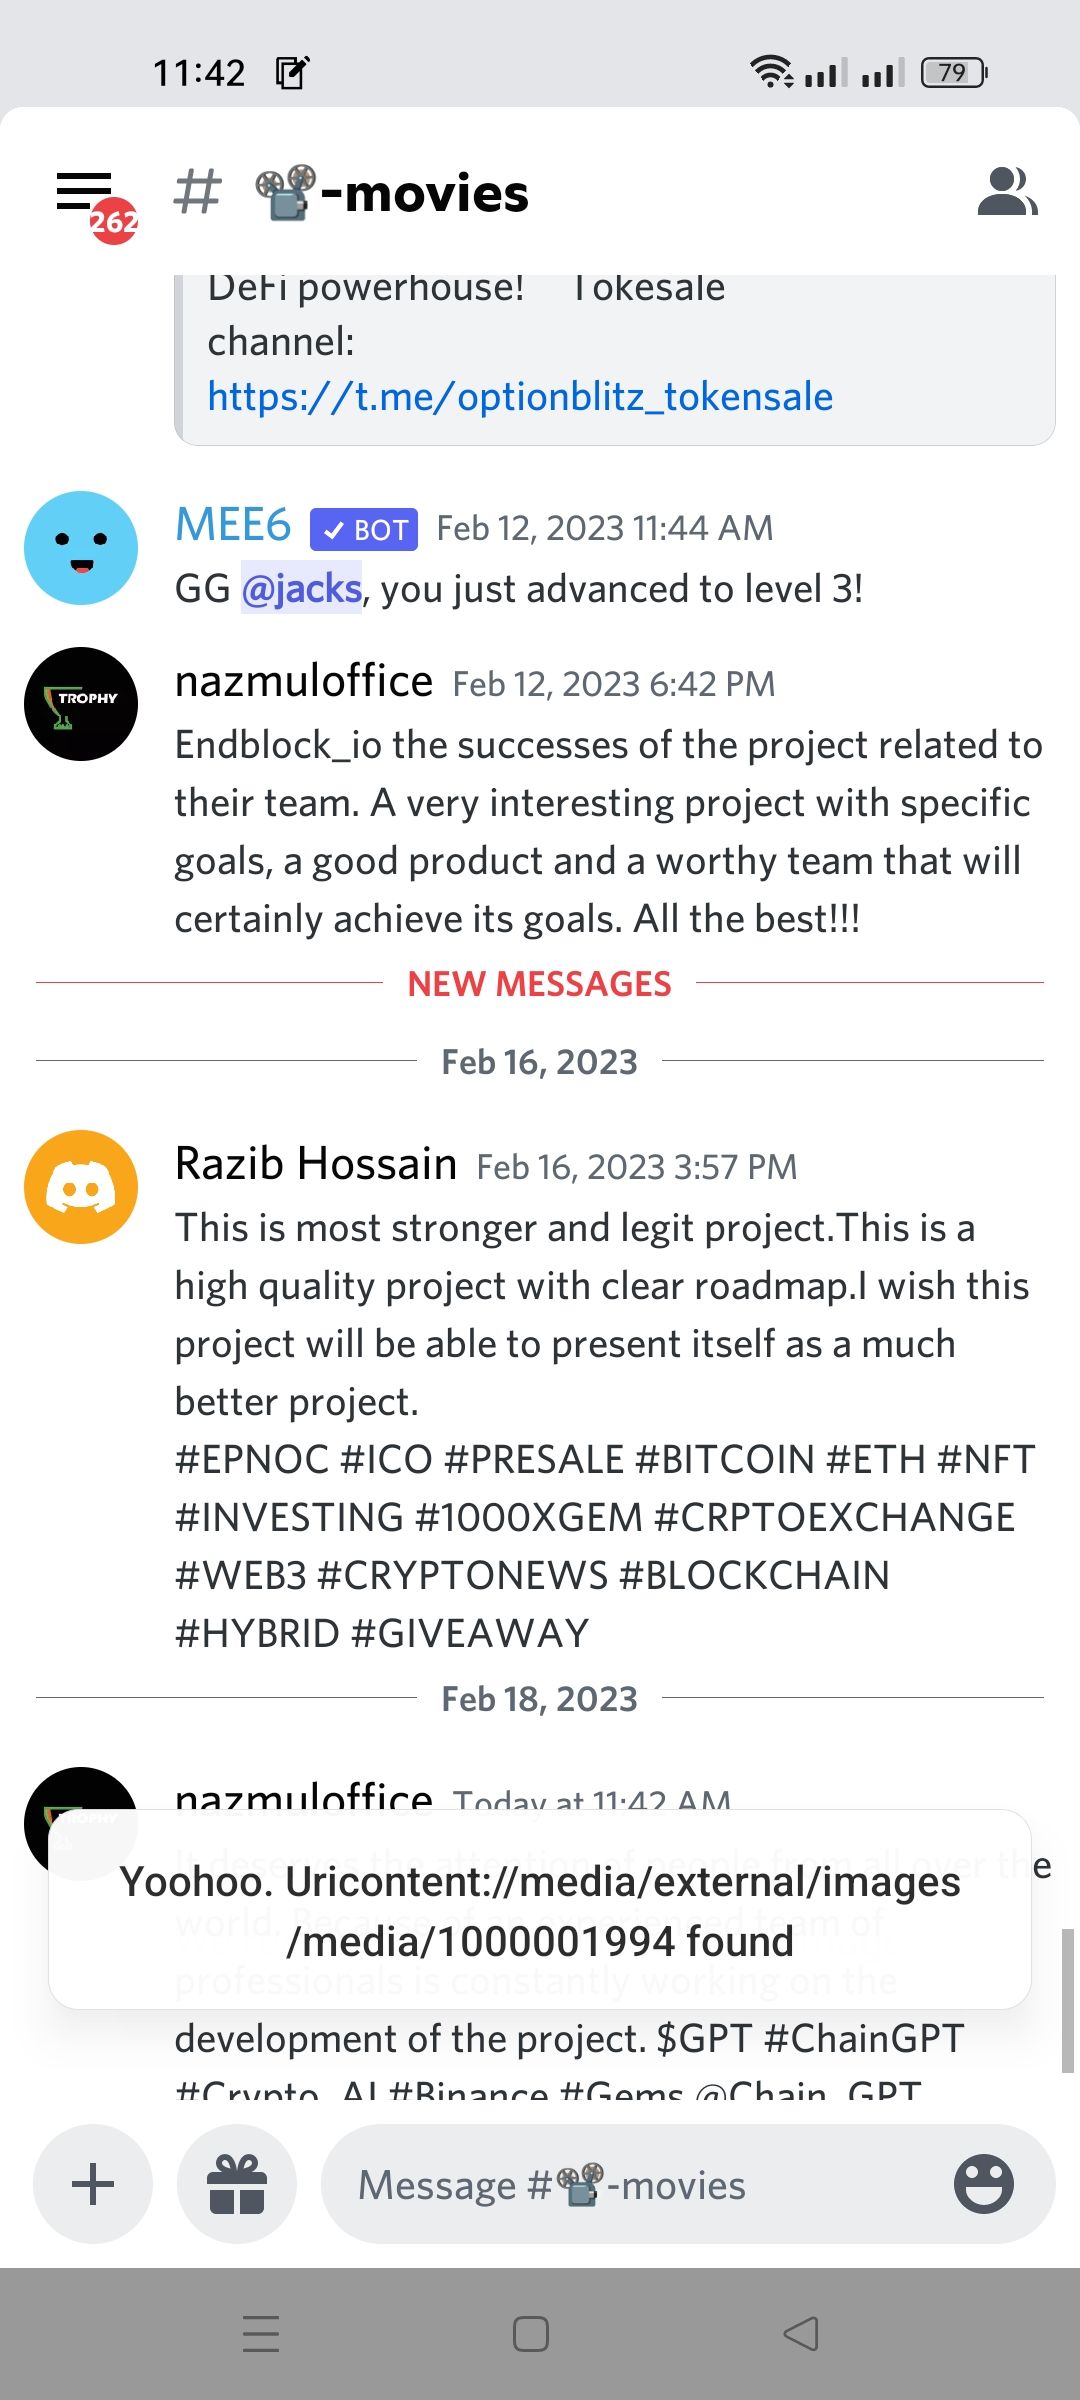Screen dimensions: 1080x2400
Task: Tap the MEE6 username
Action: click(233, 526)
